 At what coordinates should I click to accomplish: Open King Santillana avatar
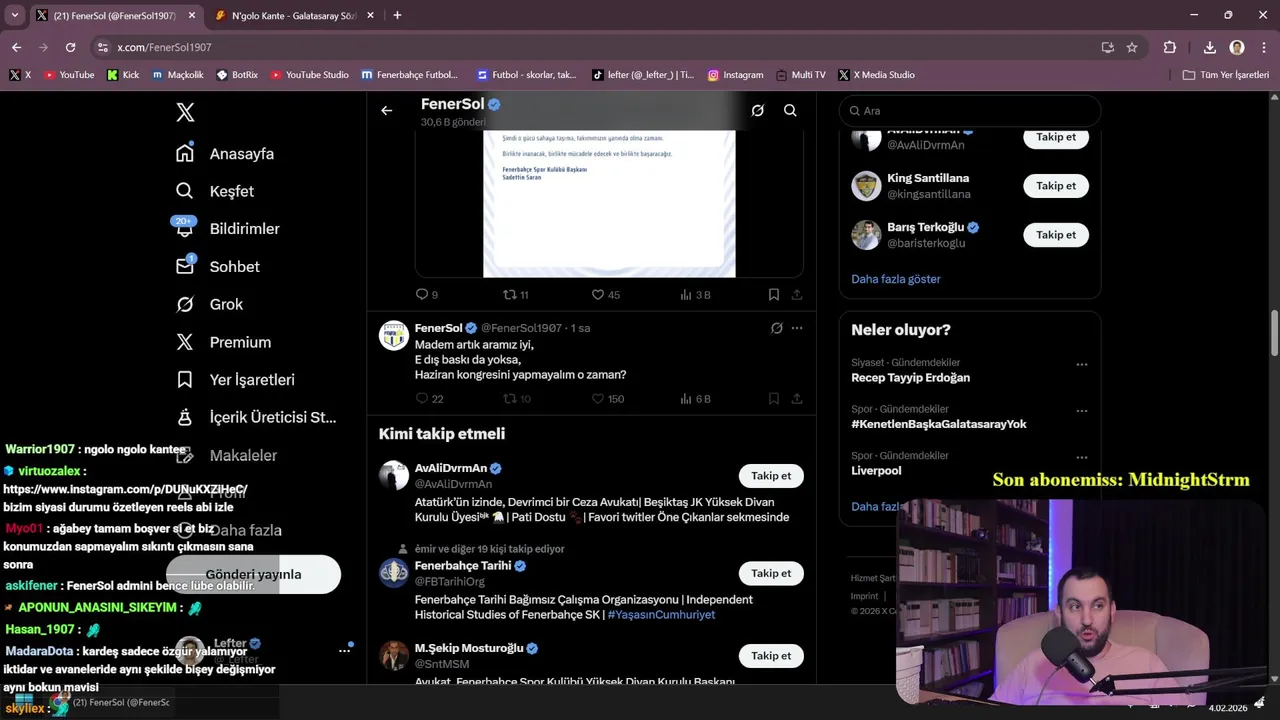[866, 186]
